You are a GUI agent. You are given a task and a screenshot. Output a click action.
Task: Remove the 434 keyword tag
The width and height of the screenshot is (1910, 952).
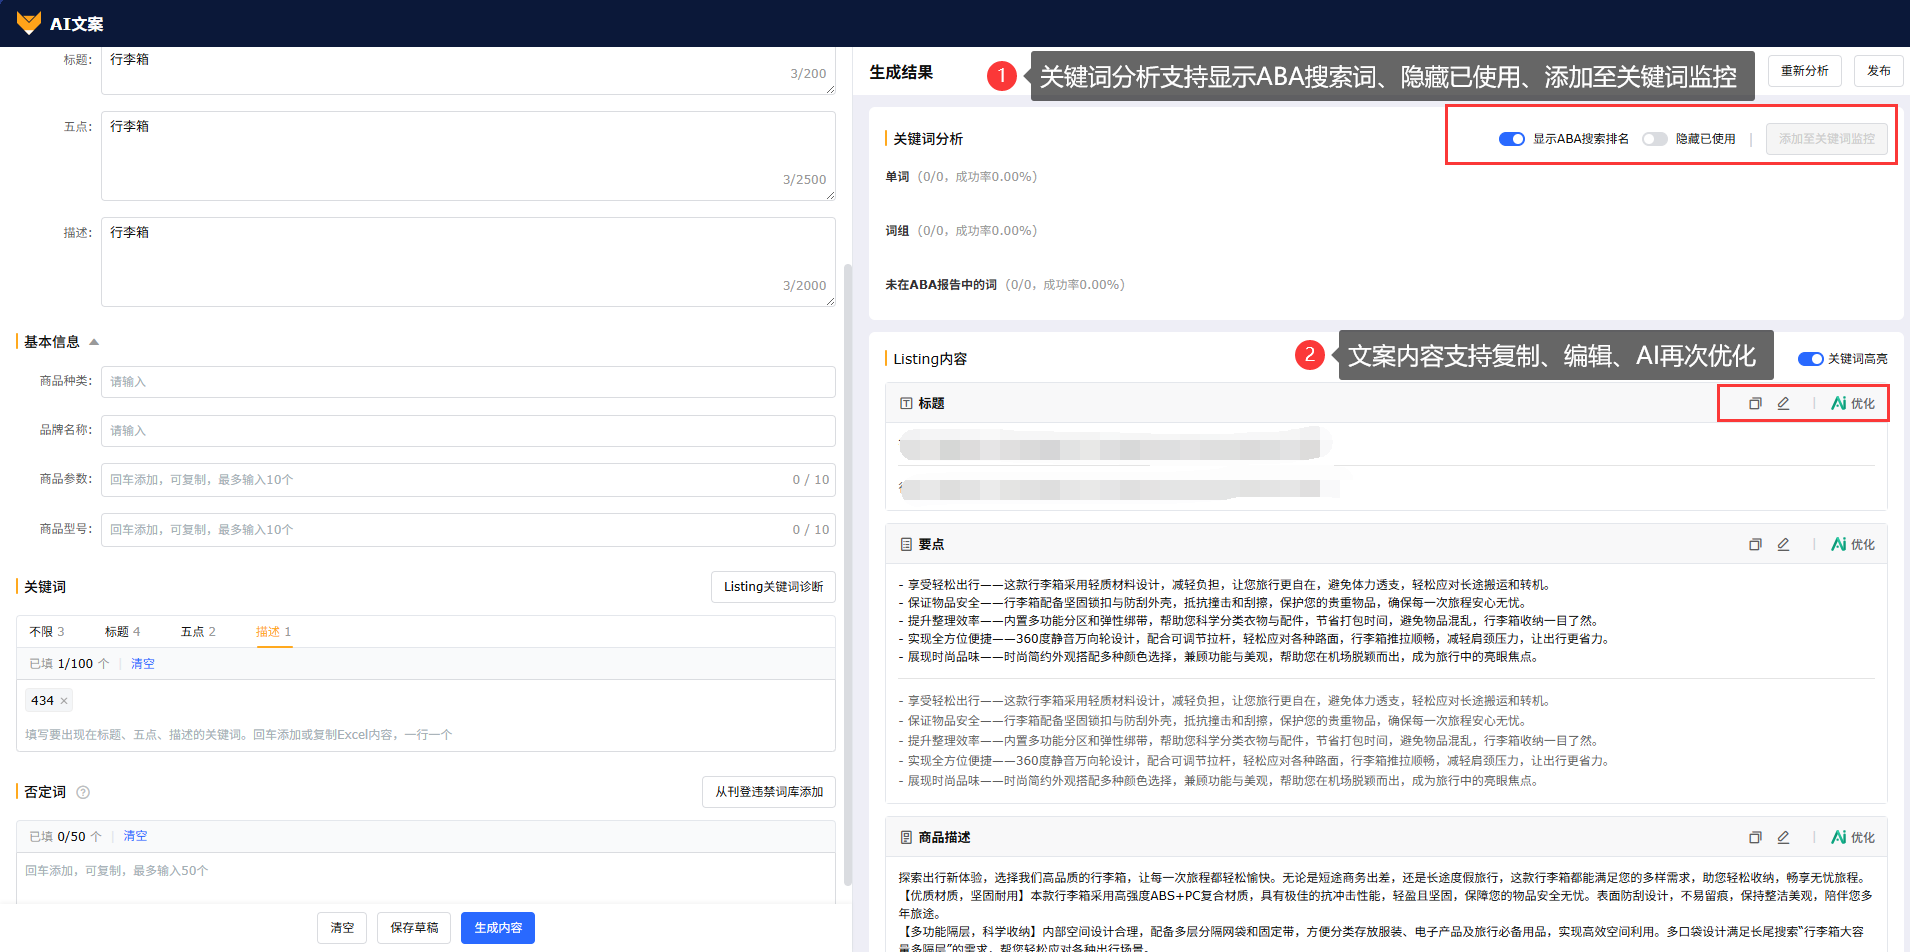click(x=64, y=701)
